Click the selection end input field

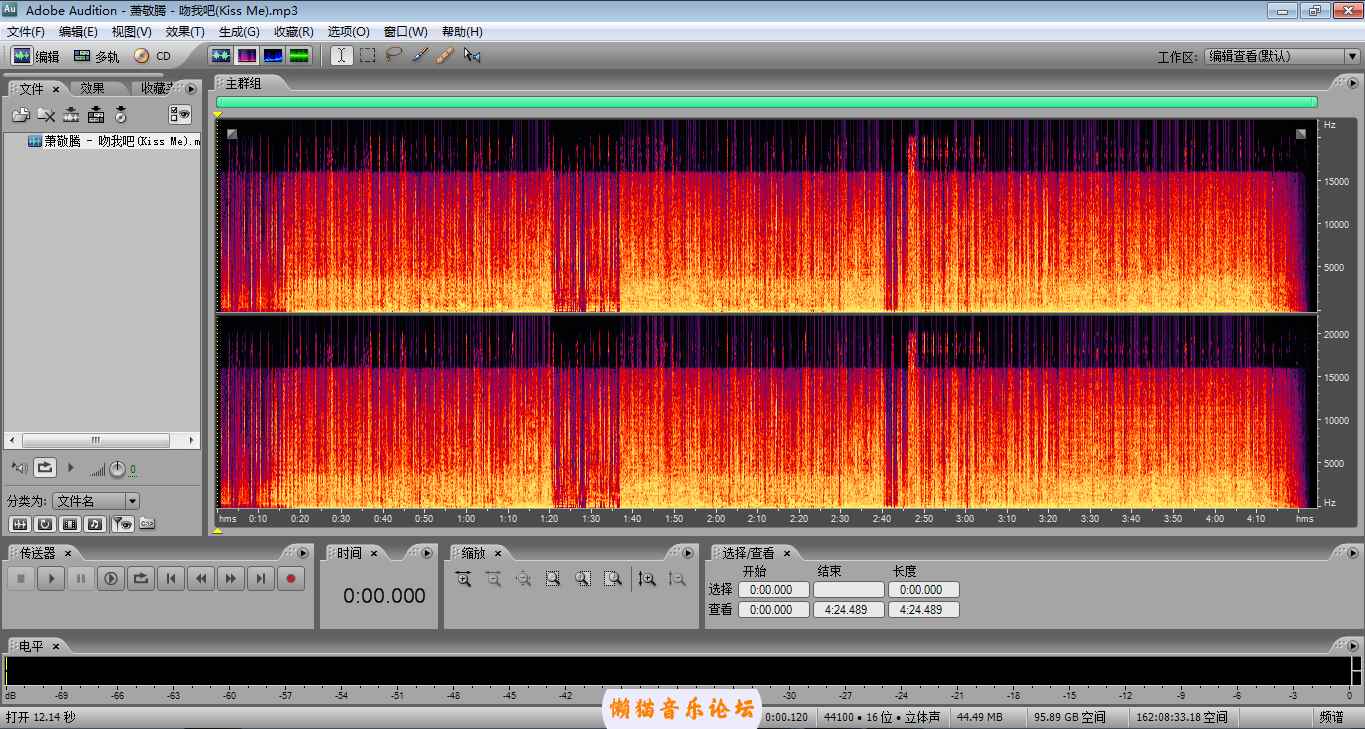[849, 590]
